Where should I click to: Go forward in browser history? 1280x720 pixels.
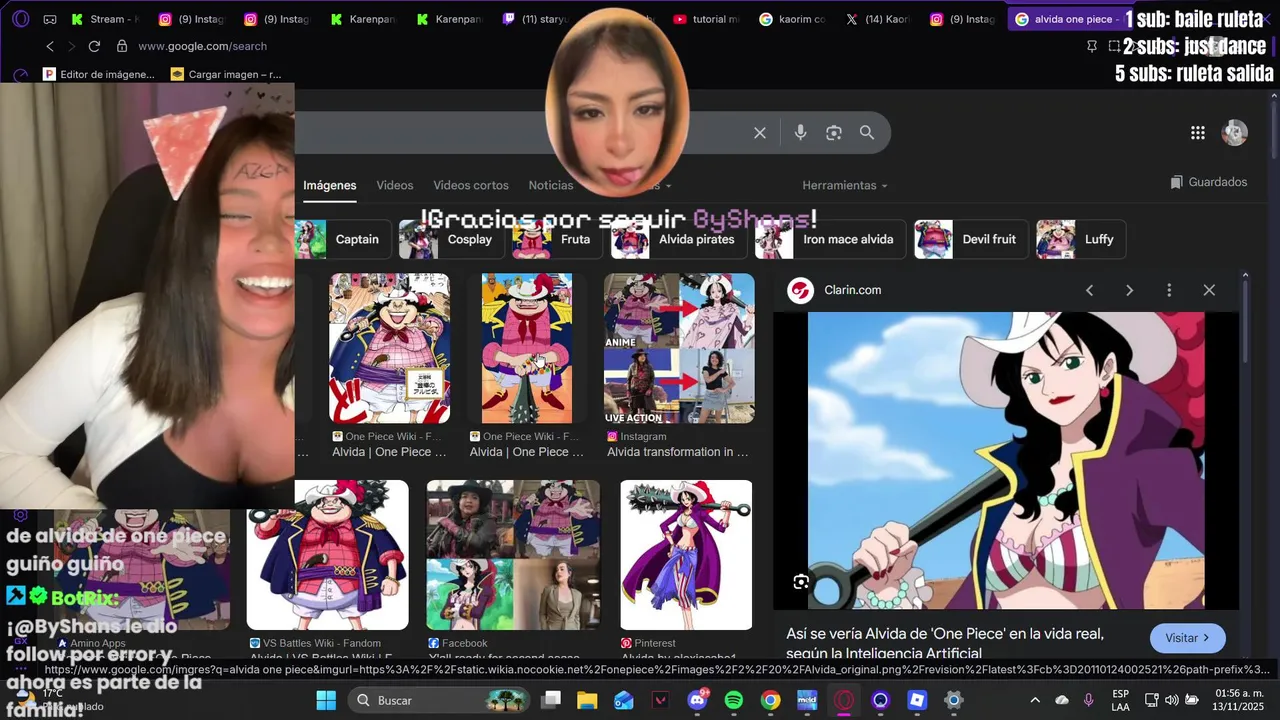point(71,46)
